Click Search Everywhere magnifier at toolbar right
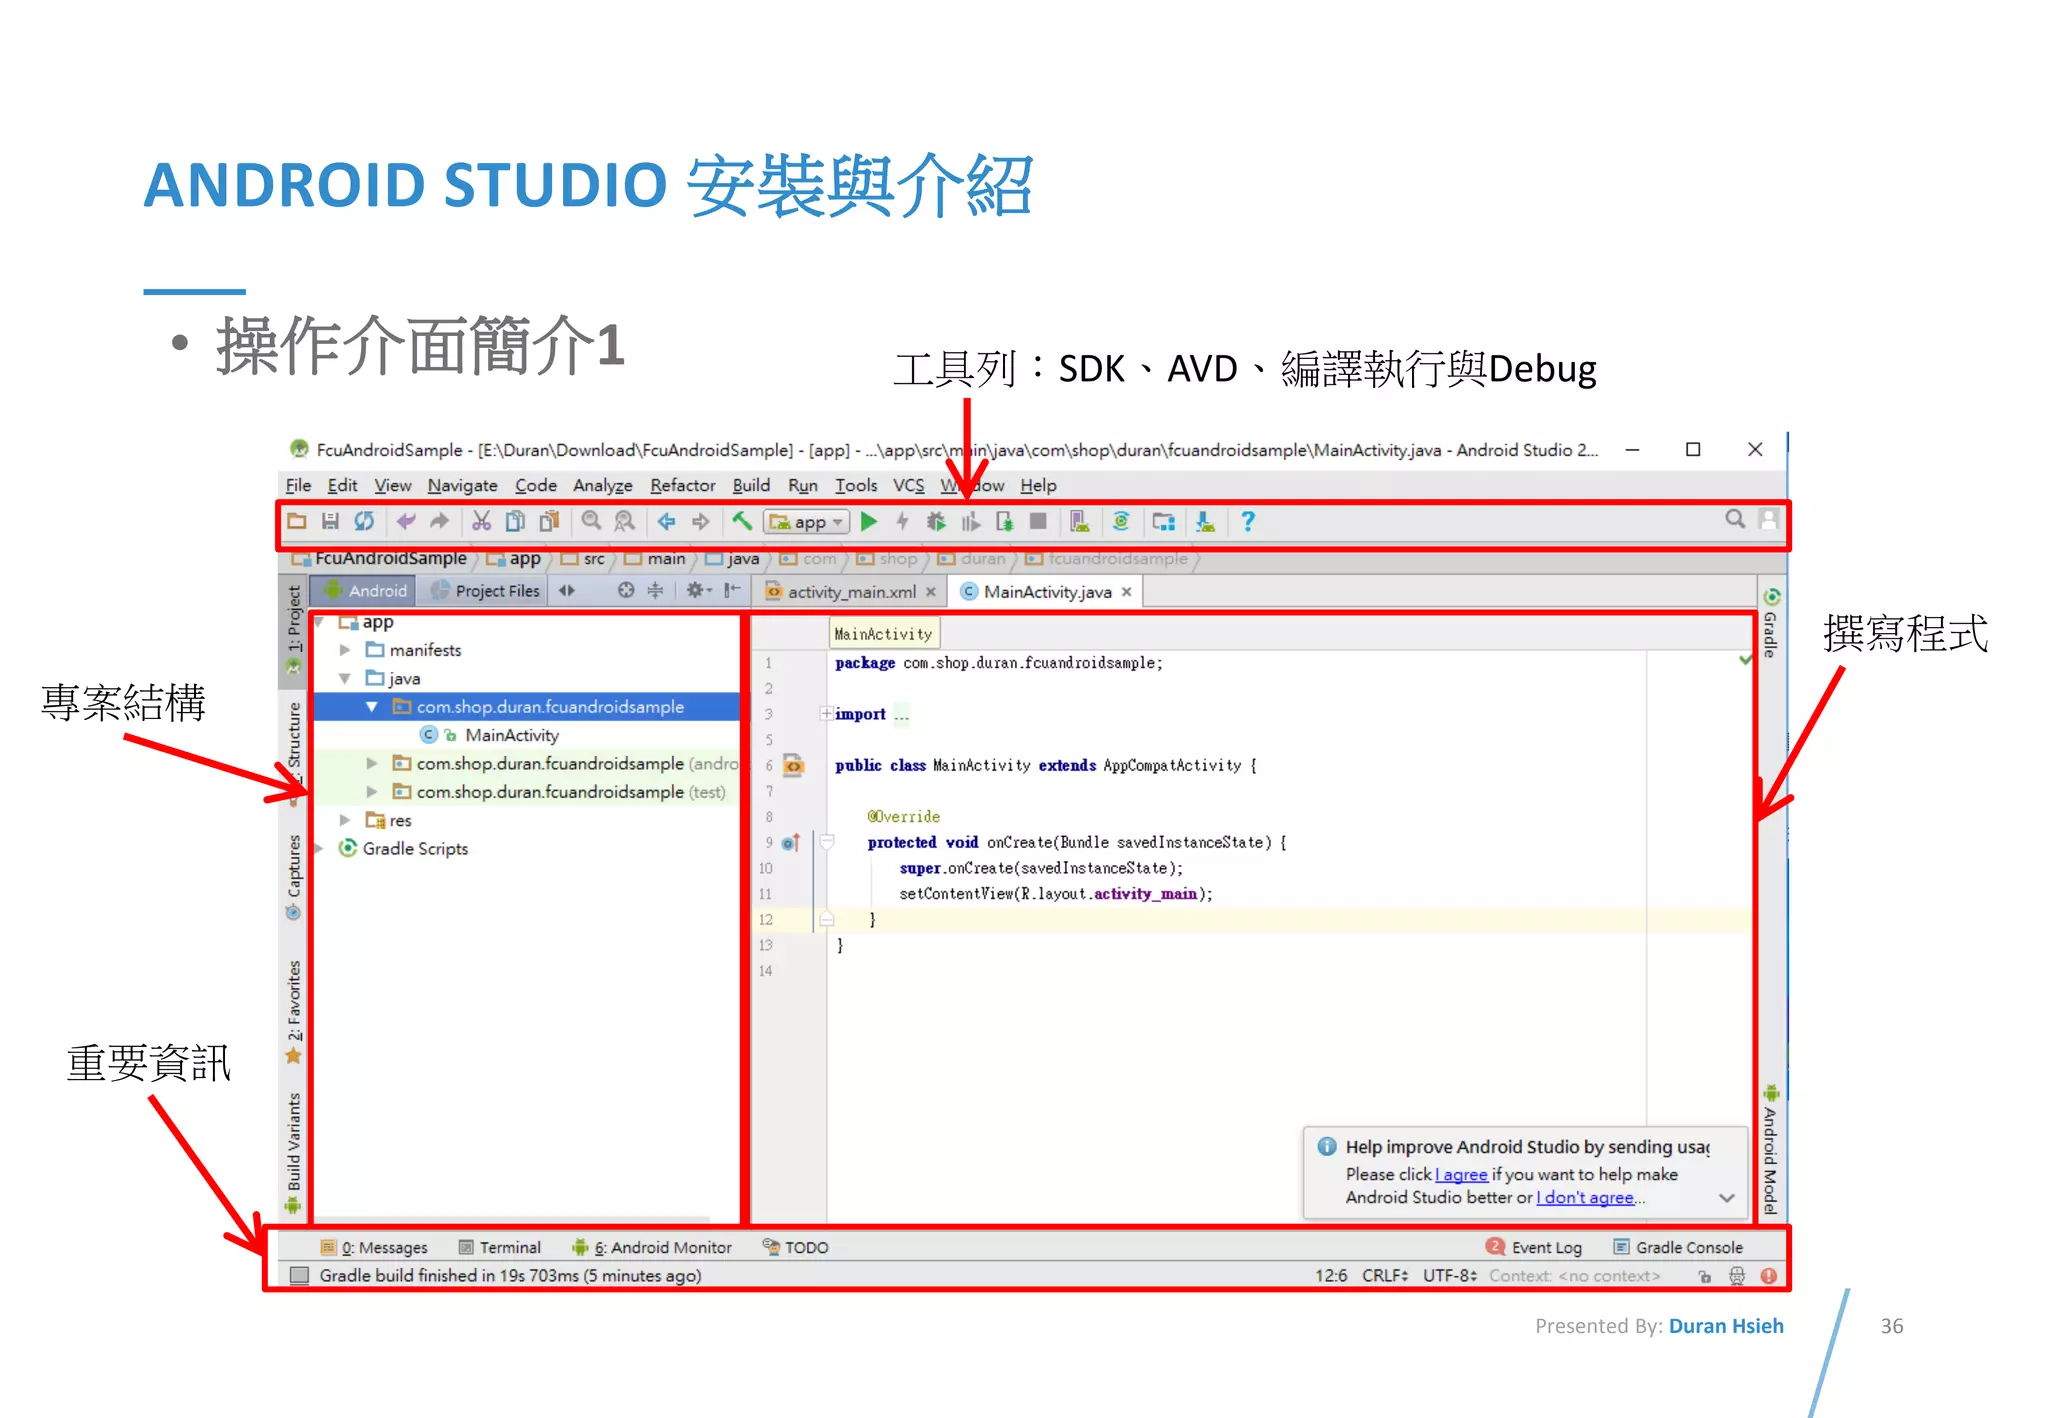2048x1418 pixels. click(1735, 519)
